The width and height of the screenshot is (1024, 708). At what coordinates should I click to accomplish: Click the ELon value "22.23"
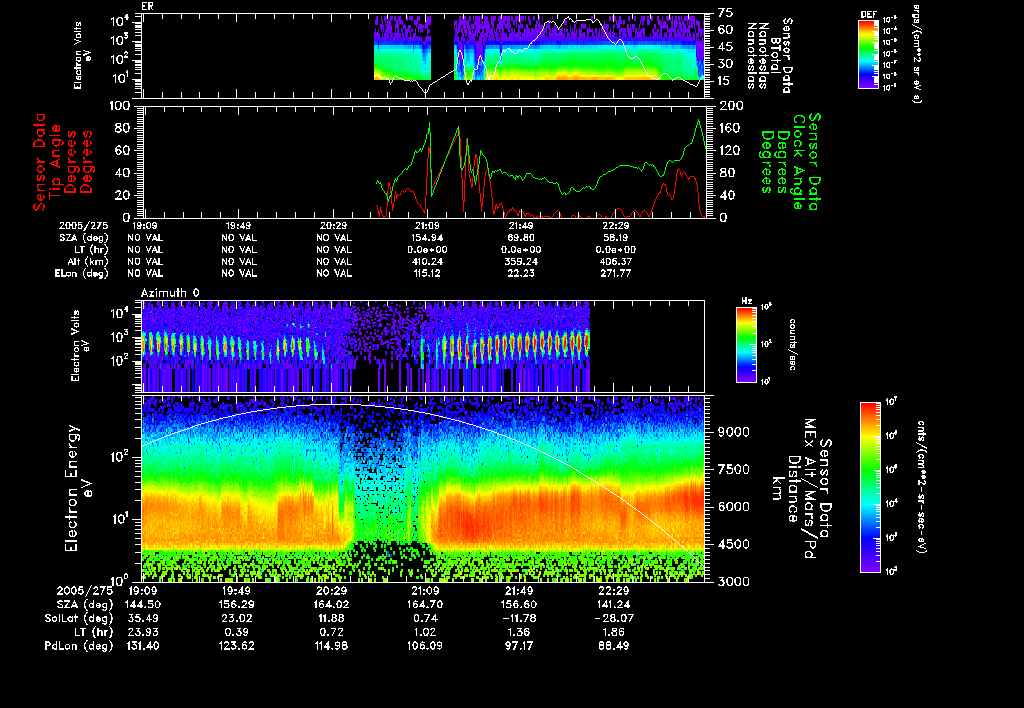tap(520, 273)
